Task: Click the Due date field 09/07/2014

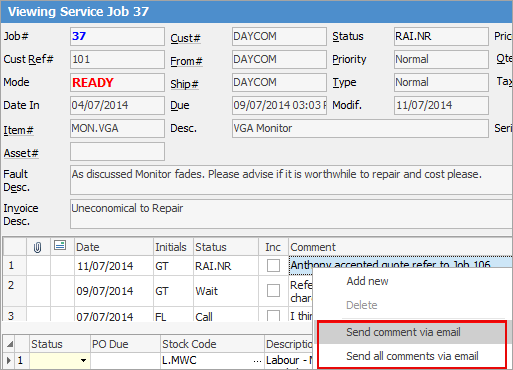Action: [x=279, y=105]
